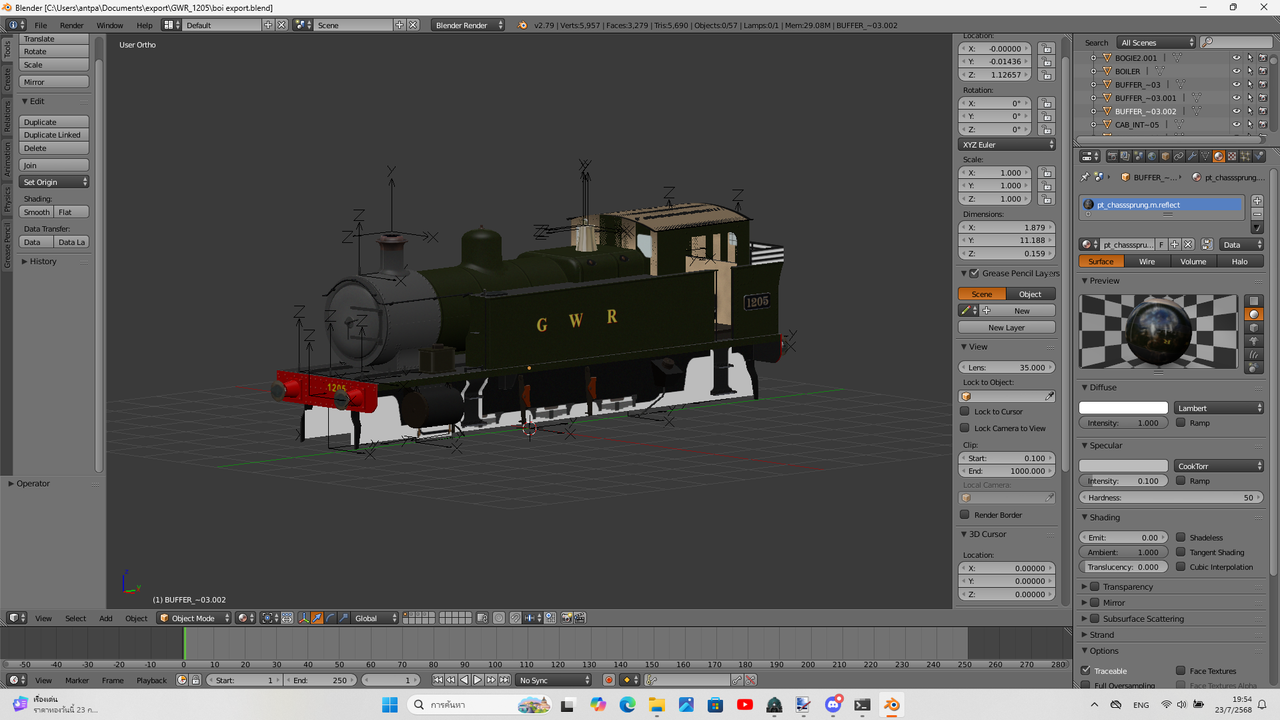This screenshot has width=1280, height=720.
Task: Unlink the material datablock with X
Action: [1188, 244]
